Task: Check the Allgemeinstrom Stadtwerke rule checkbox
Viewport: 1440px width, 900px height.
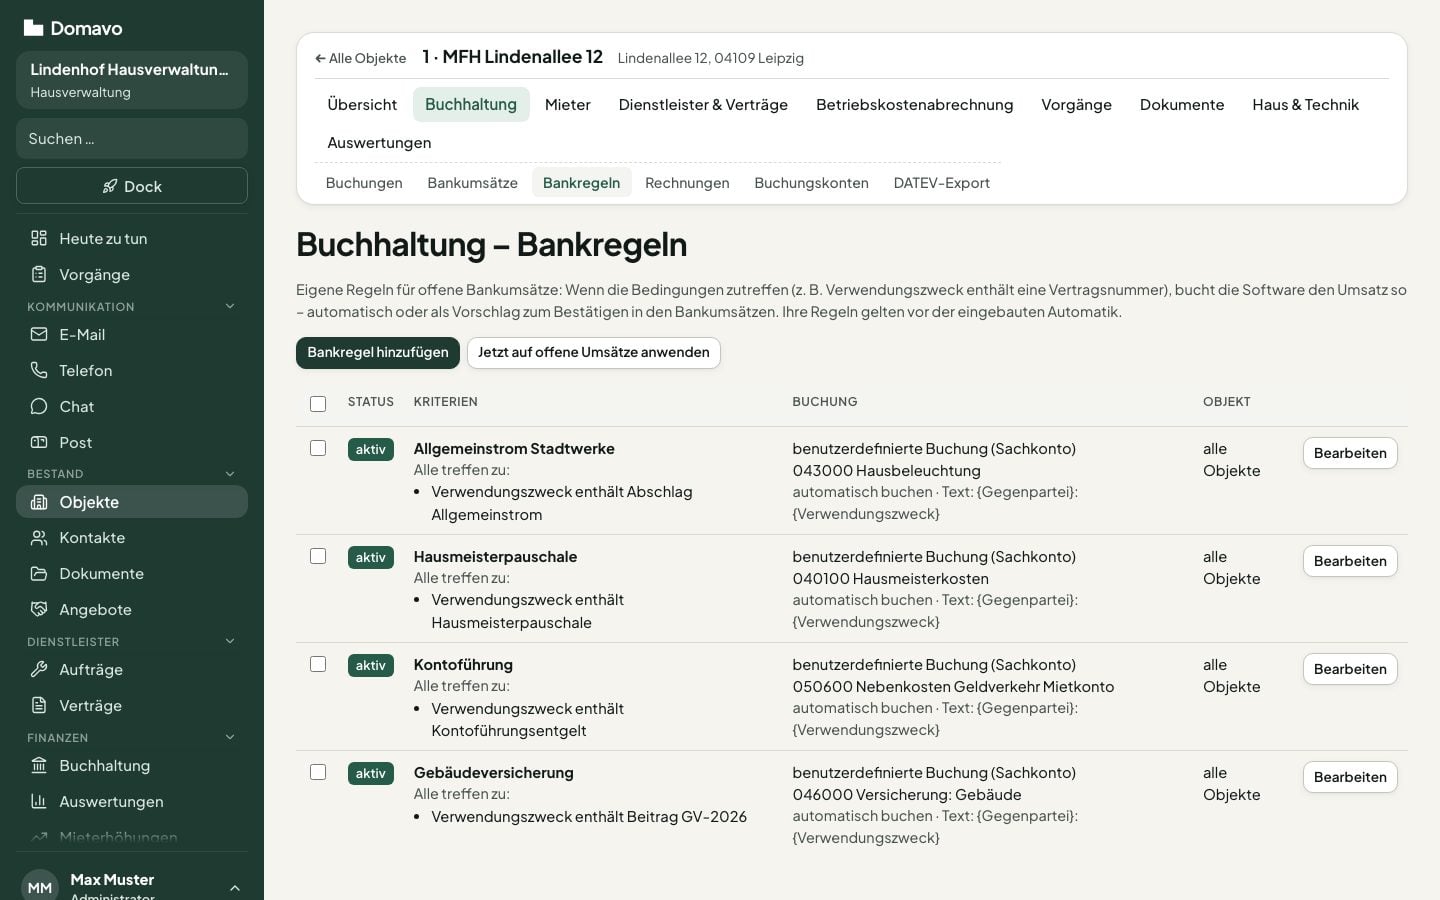Action: [x=318, y=448]
